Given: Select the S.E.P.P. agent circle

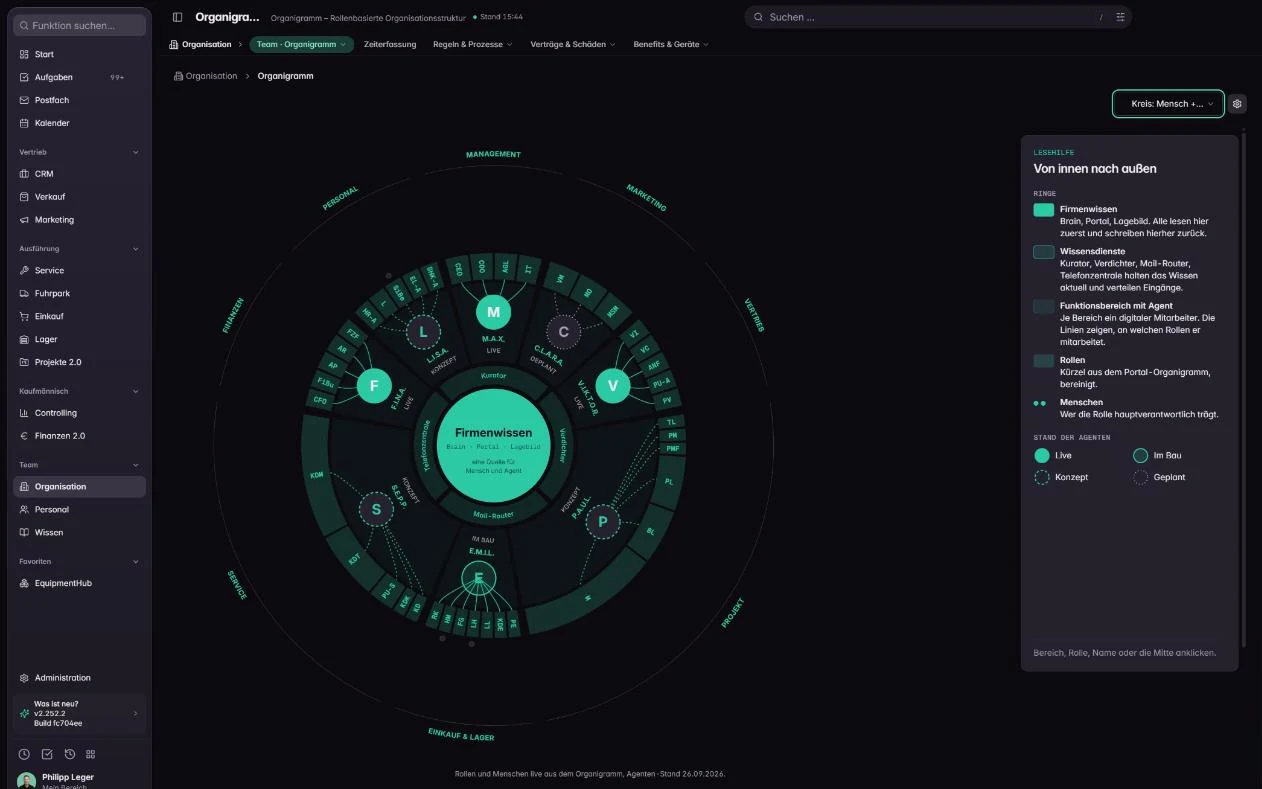Looking at the screenshot, I should click(x=376, y=510).
